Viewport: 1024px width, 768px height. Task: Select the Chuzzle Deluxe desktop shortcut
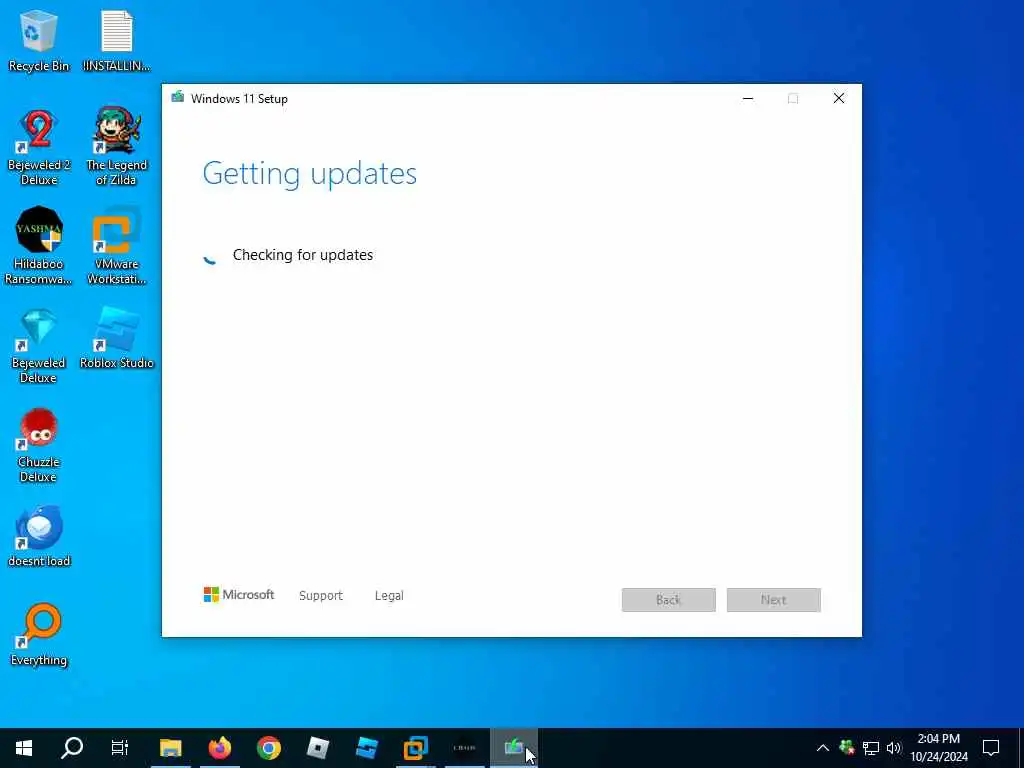coord(39,445)
